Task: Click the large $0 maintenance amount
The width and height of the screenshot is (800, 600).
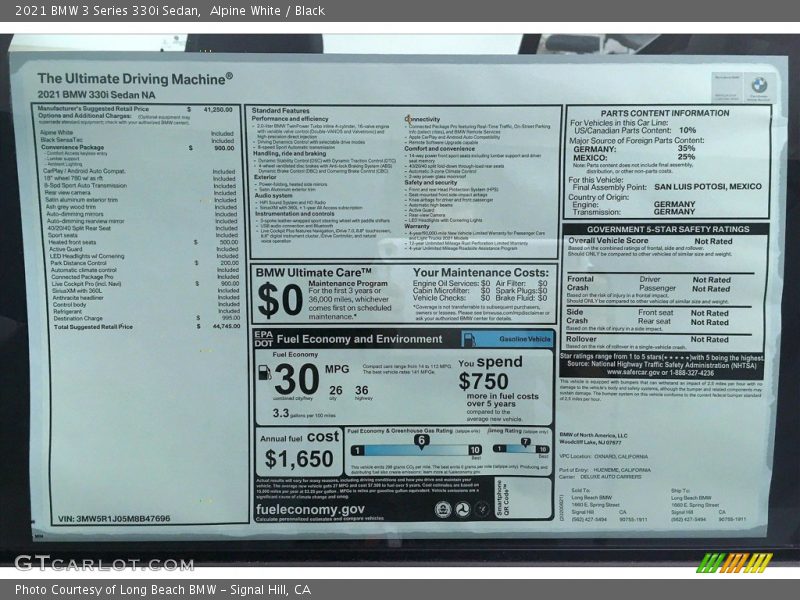Action: click(280, 300)
